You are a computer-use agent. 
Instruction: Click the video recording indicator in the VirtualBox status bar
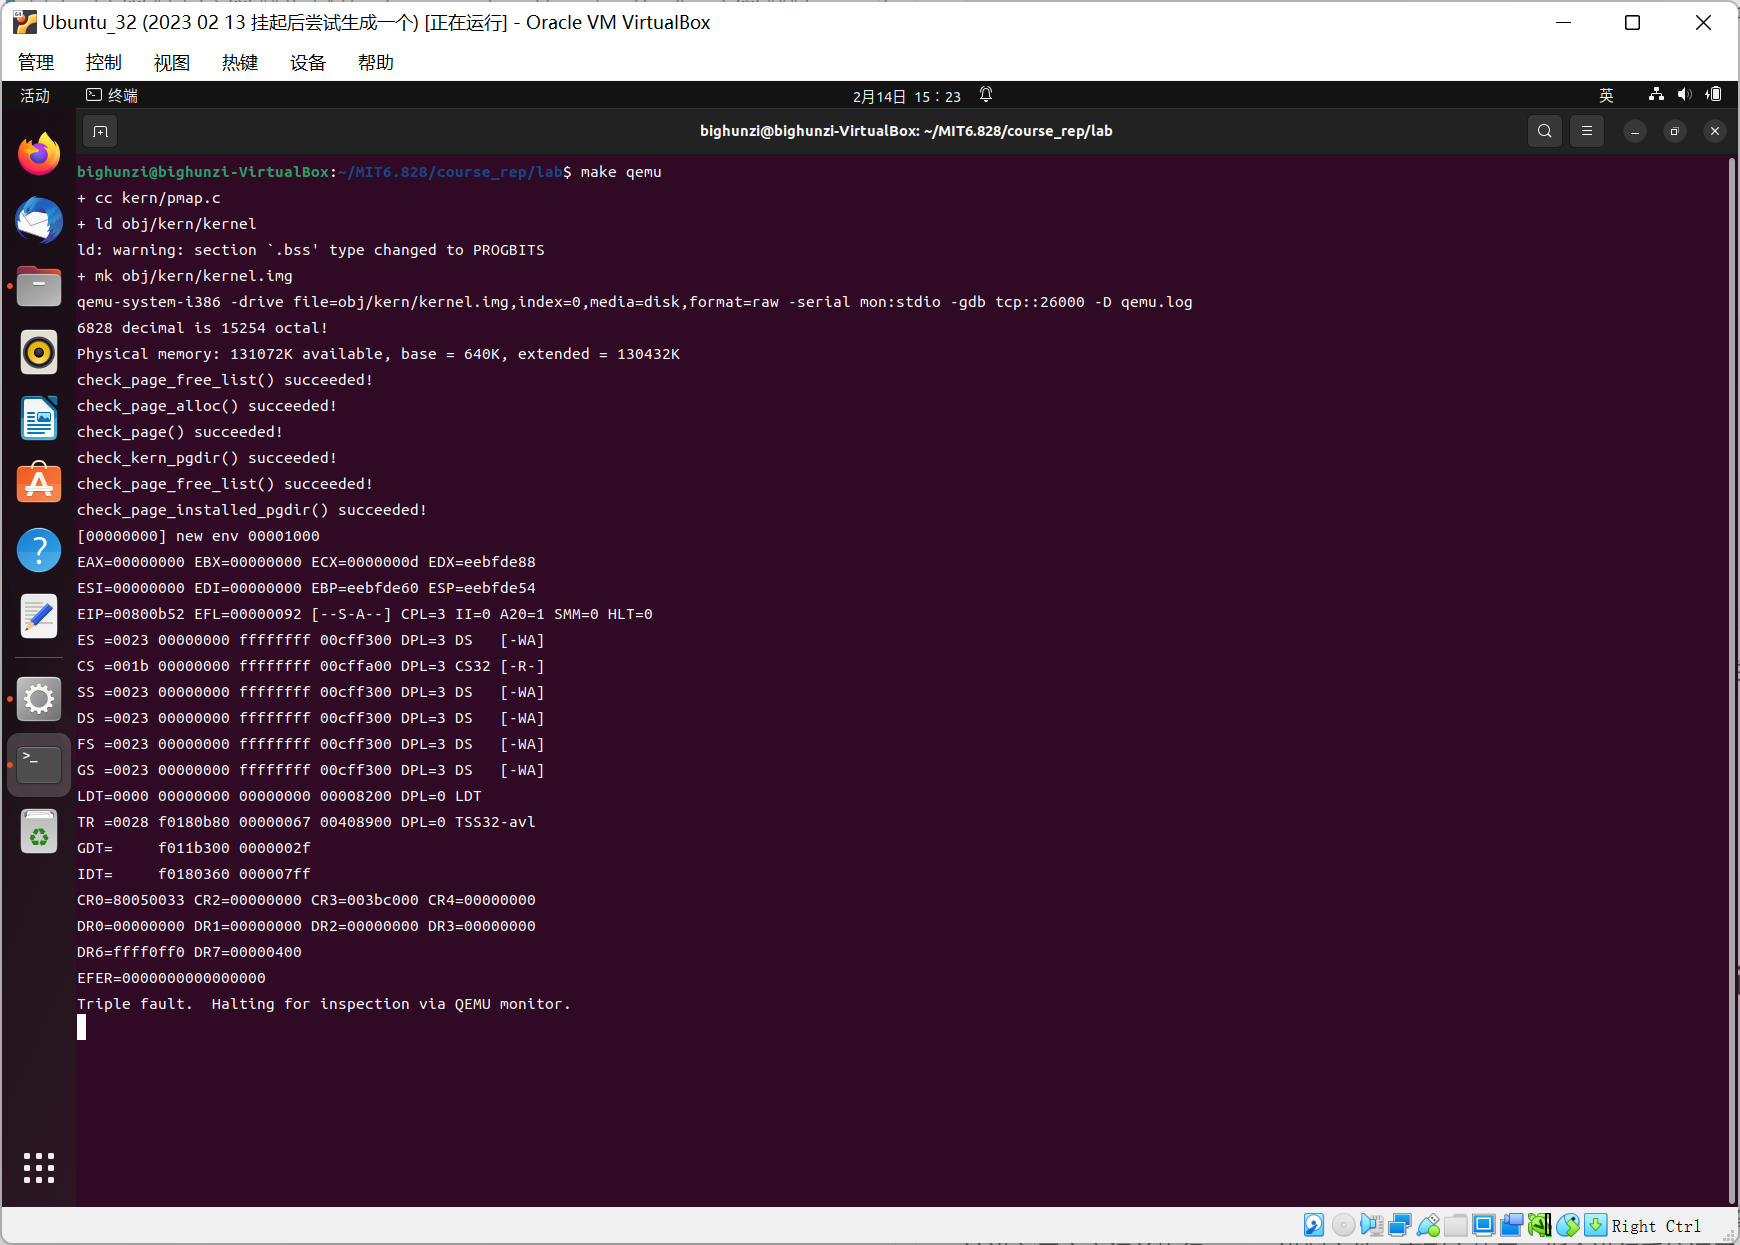(x=1512, y=1225)
